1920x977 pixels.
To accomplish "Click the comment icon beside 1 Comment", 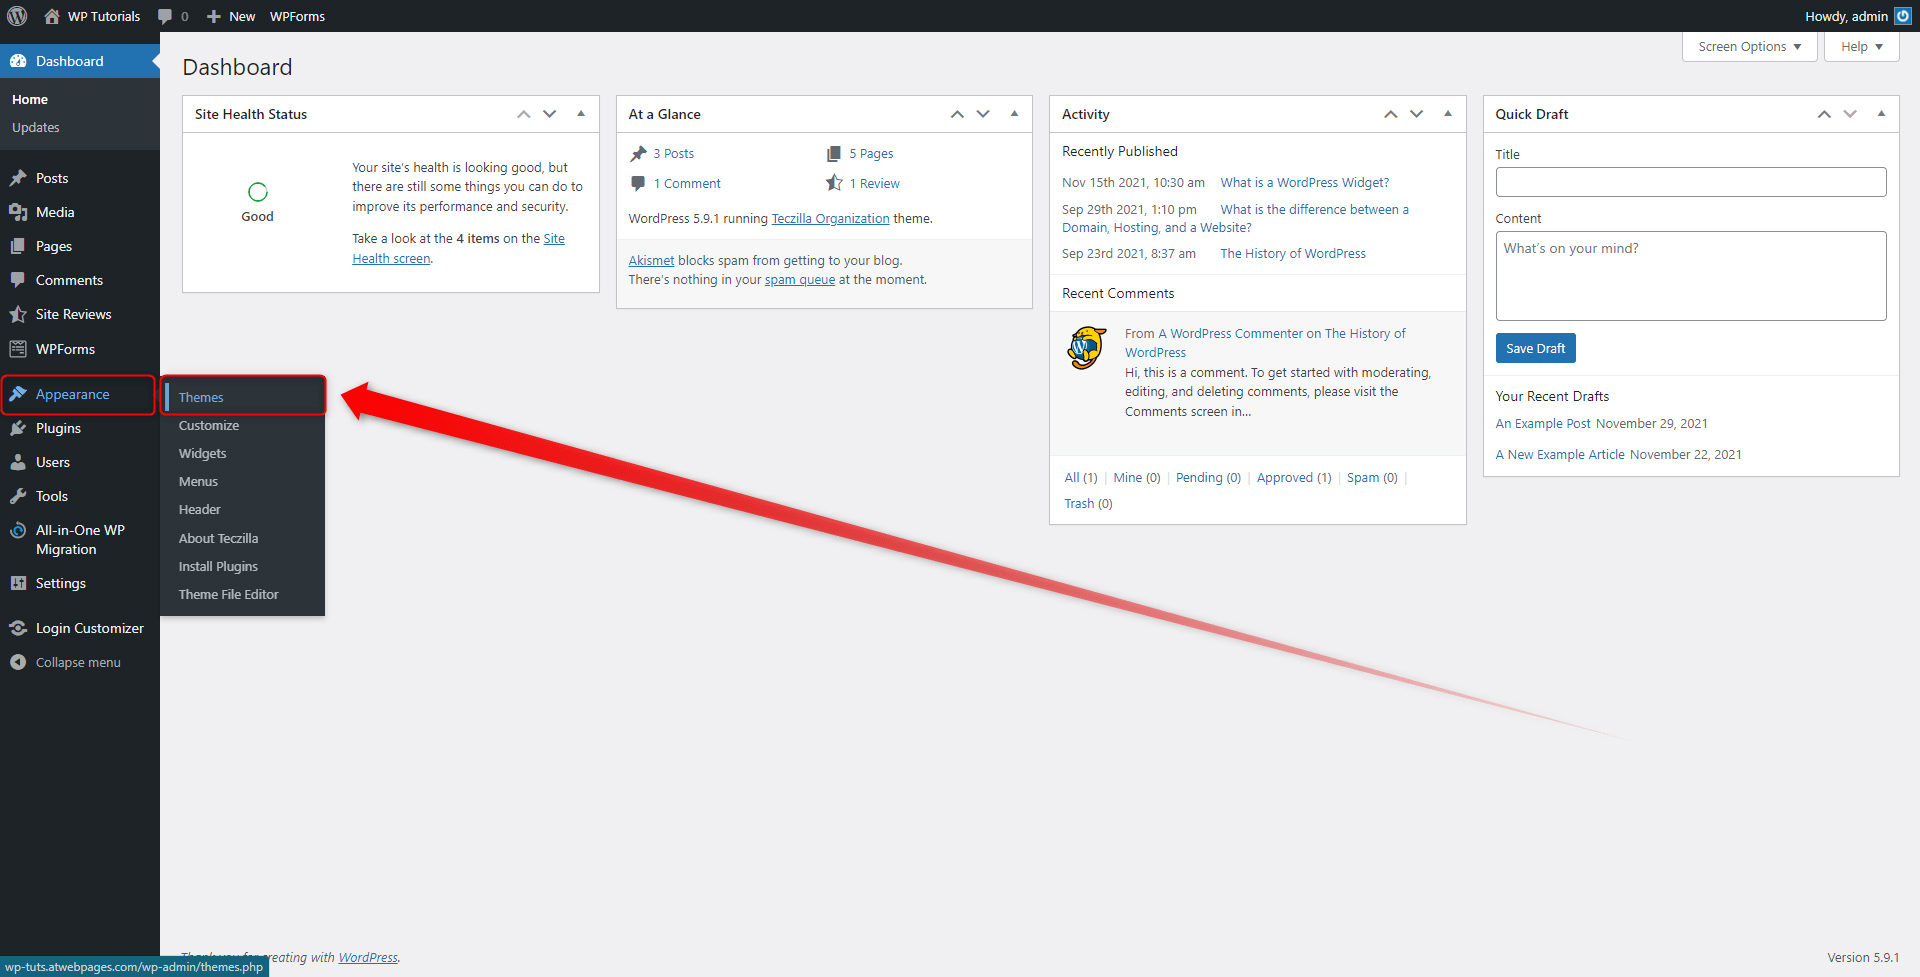I will 638,183.
